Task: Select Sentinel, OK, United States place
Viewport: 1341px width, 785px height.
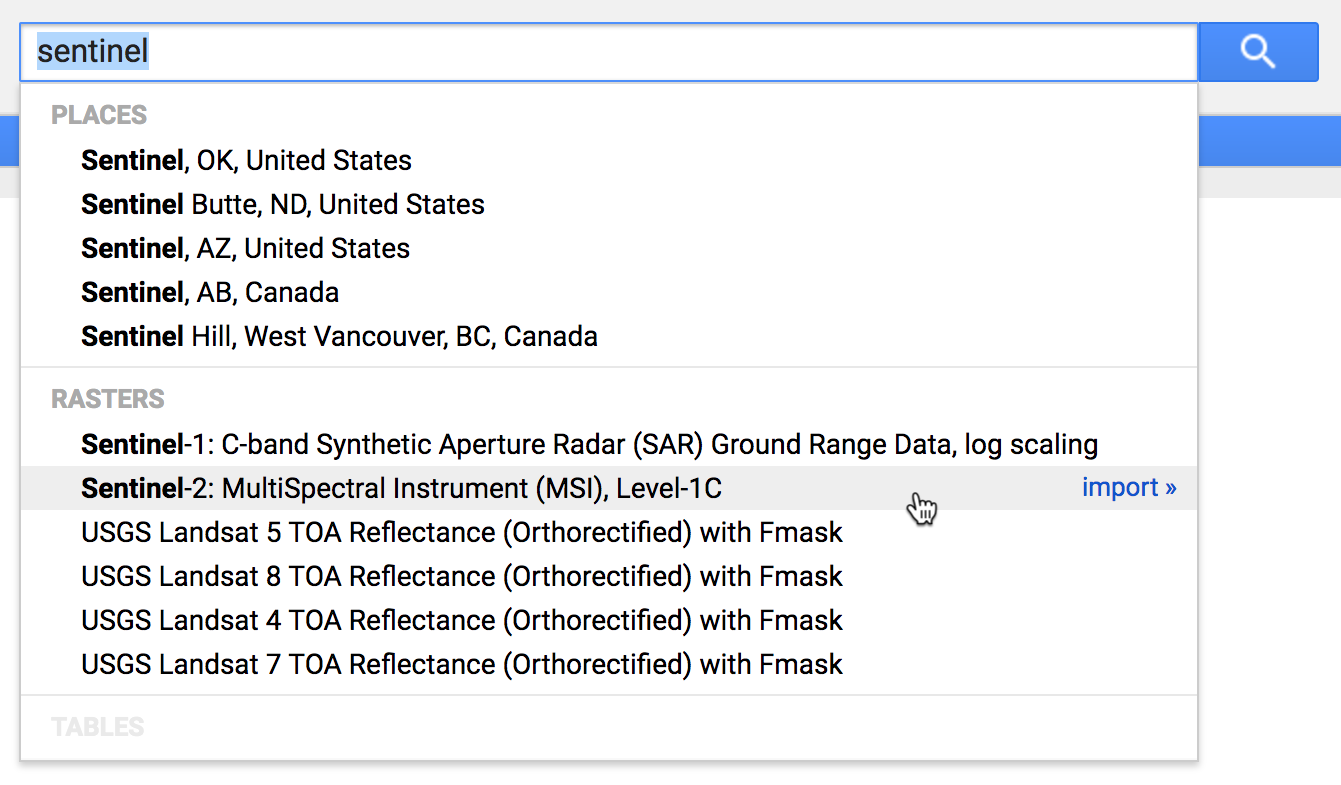Action: pos(246,160)
